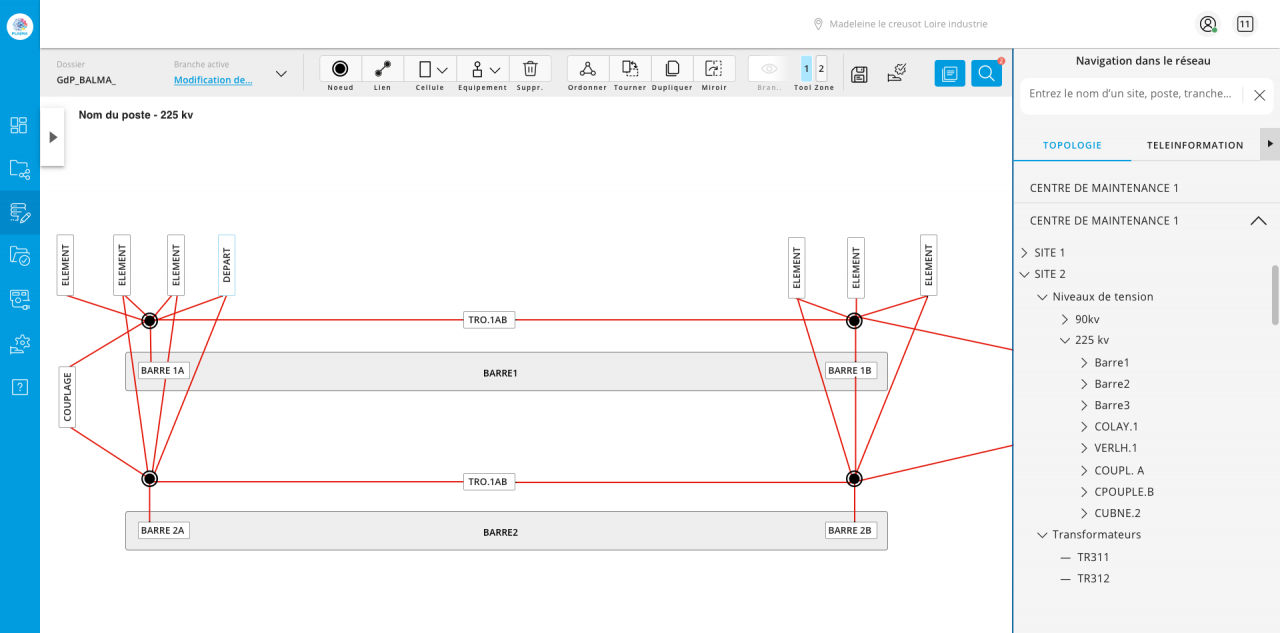Viewport: 1280px width, 633px height.
Task: Click the network search input field
Action: (x=1130, y=94)
